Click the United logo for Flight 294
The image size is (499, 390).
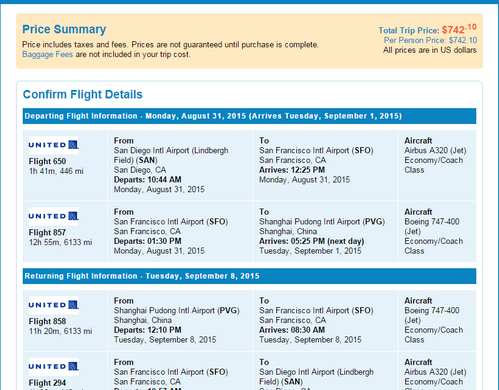pos(54,367)
